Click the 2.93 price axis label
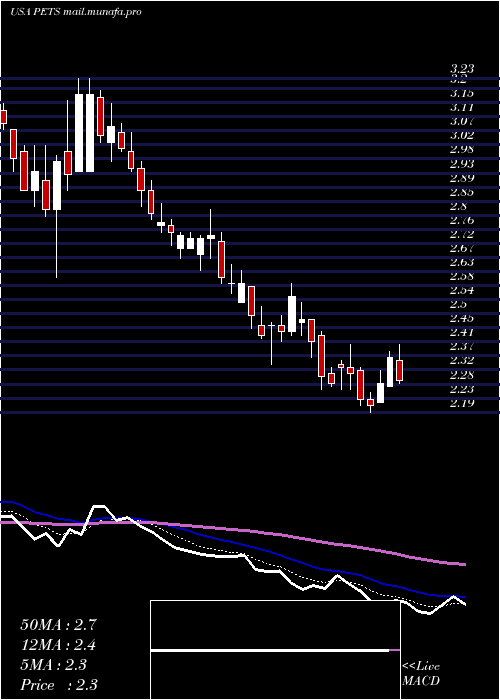This screenshot has width=500, height=700. 462,164
